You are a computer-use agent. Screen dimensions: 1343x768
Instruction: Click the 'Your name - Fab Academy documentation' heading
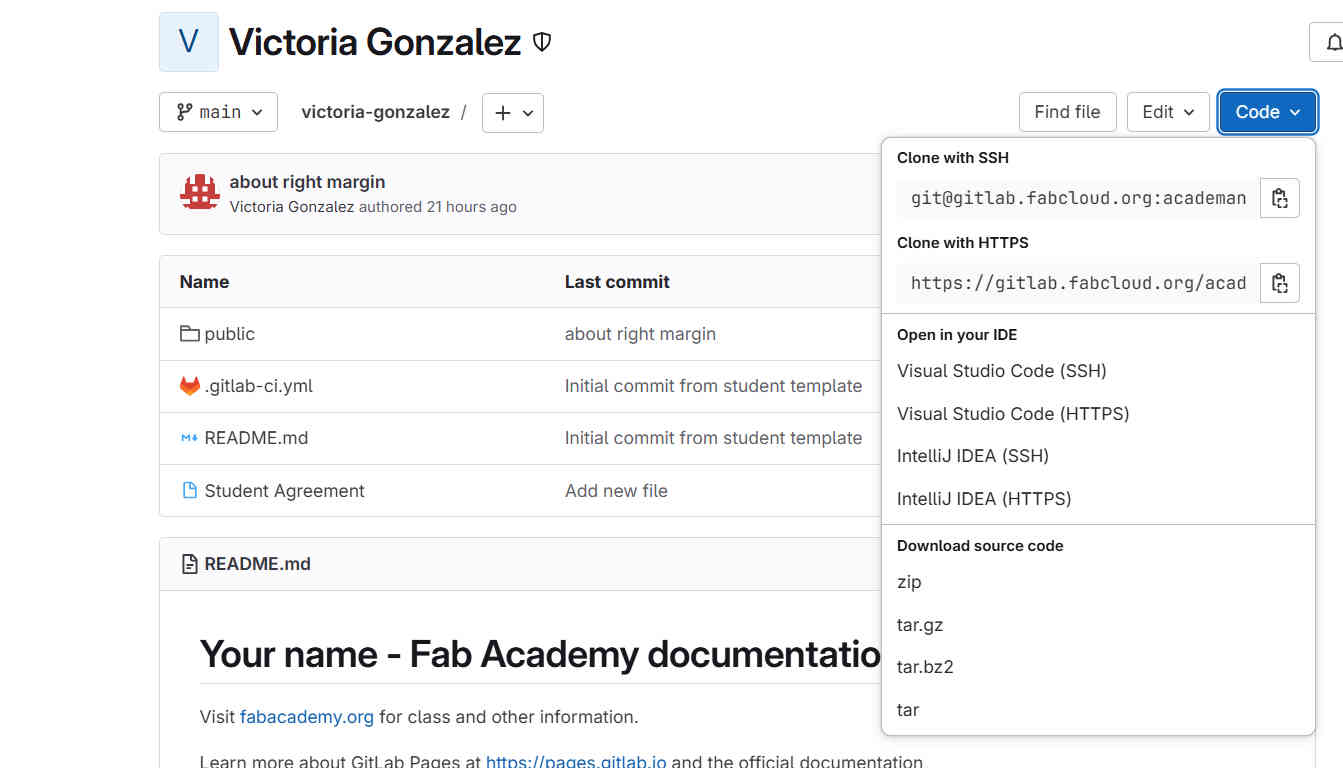click(x=540, y=654)
